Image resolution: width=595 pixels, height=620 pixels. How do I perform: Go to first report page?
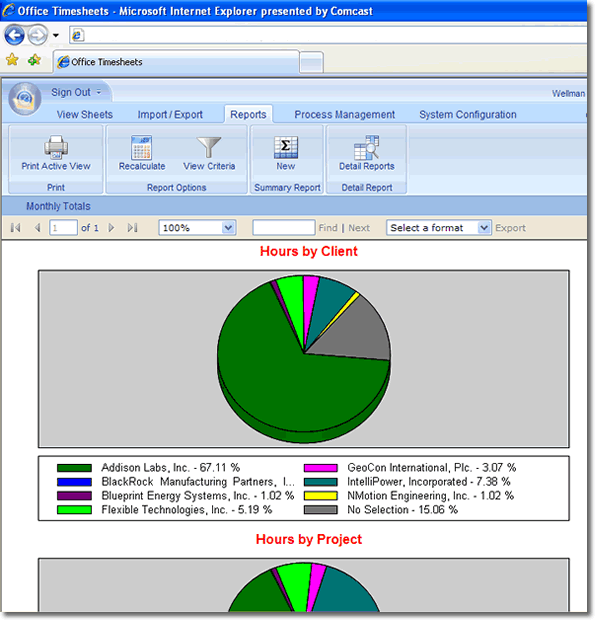[15, 227]
